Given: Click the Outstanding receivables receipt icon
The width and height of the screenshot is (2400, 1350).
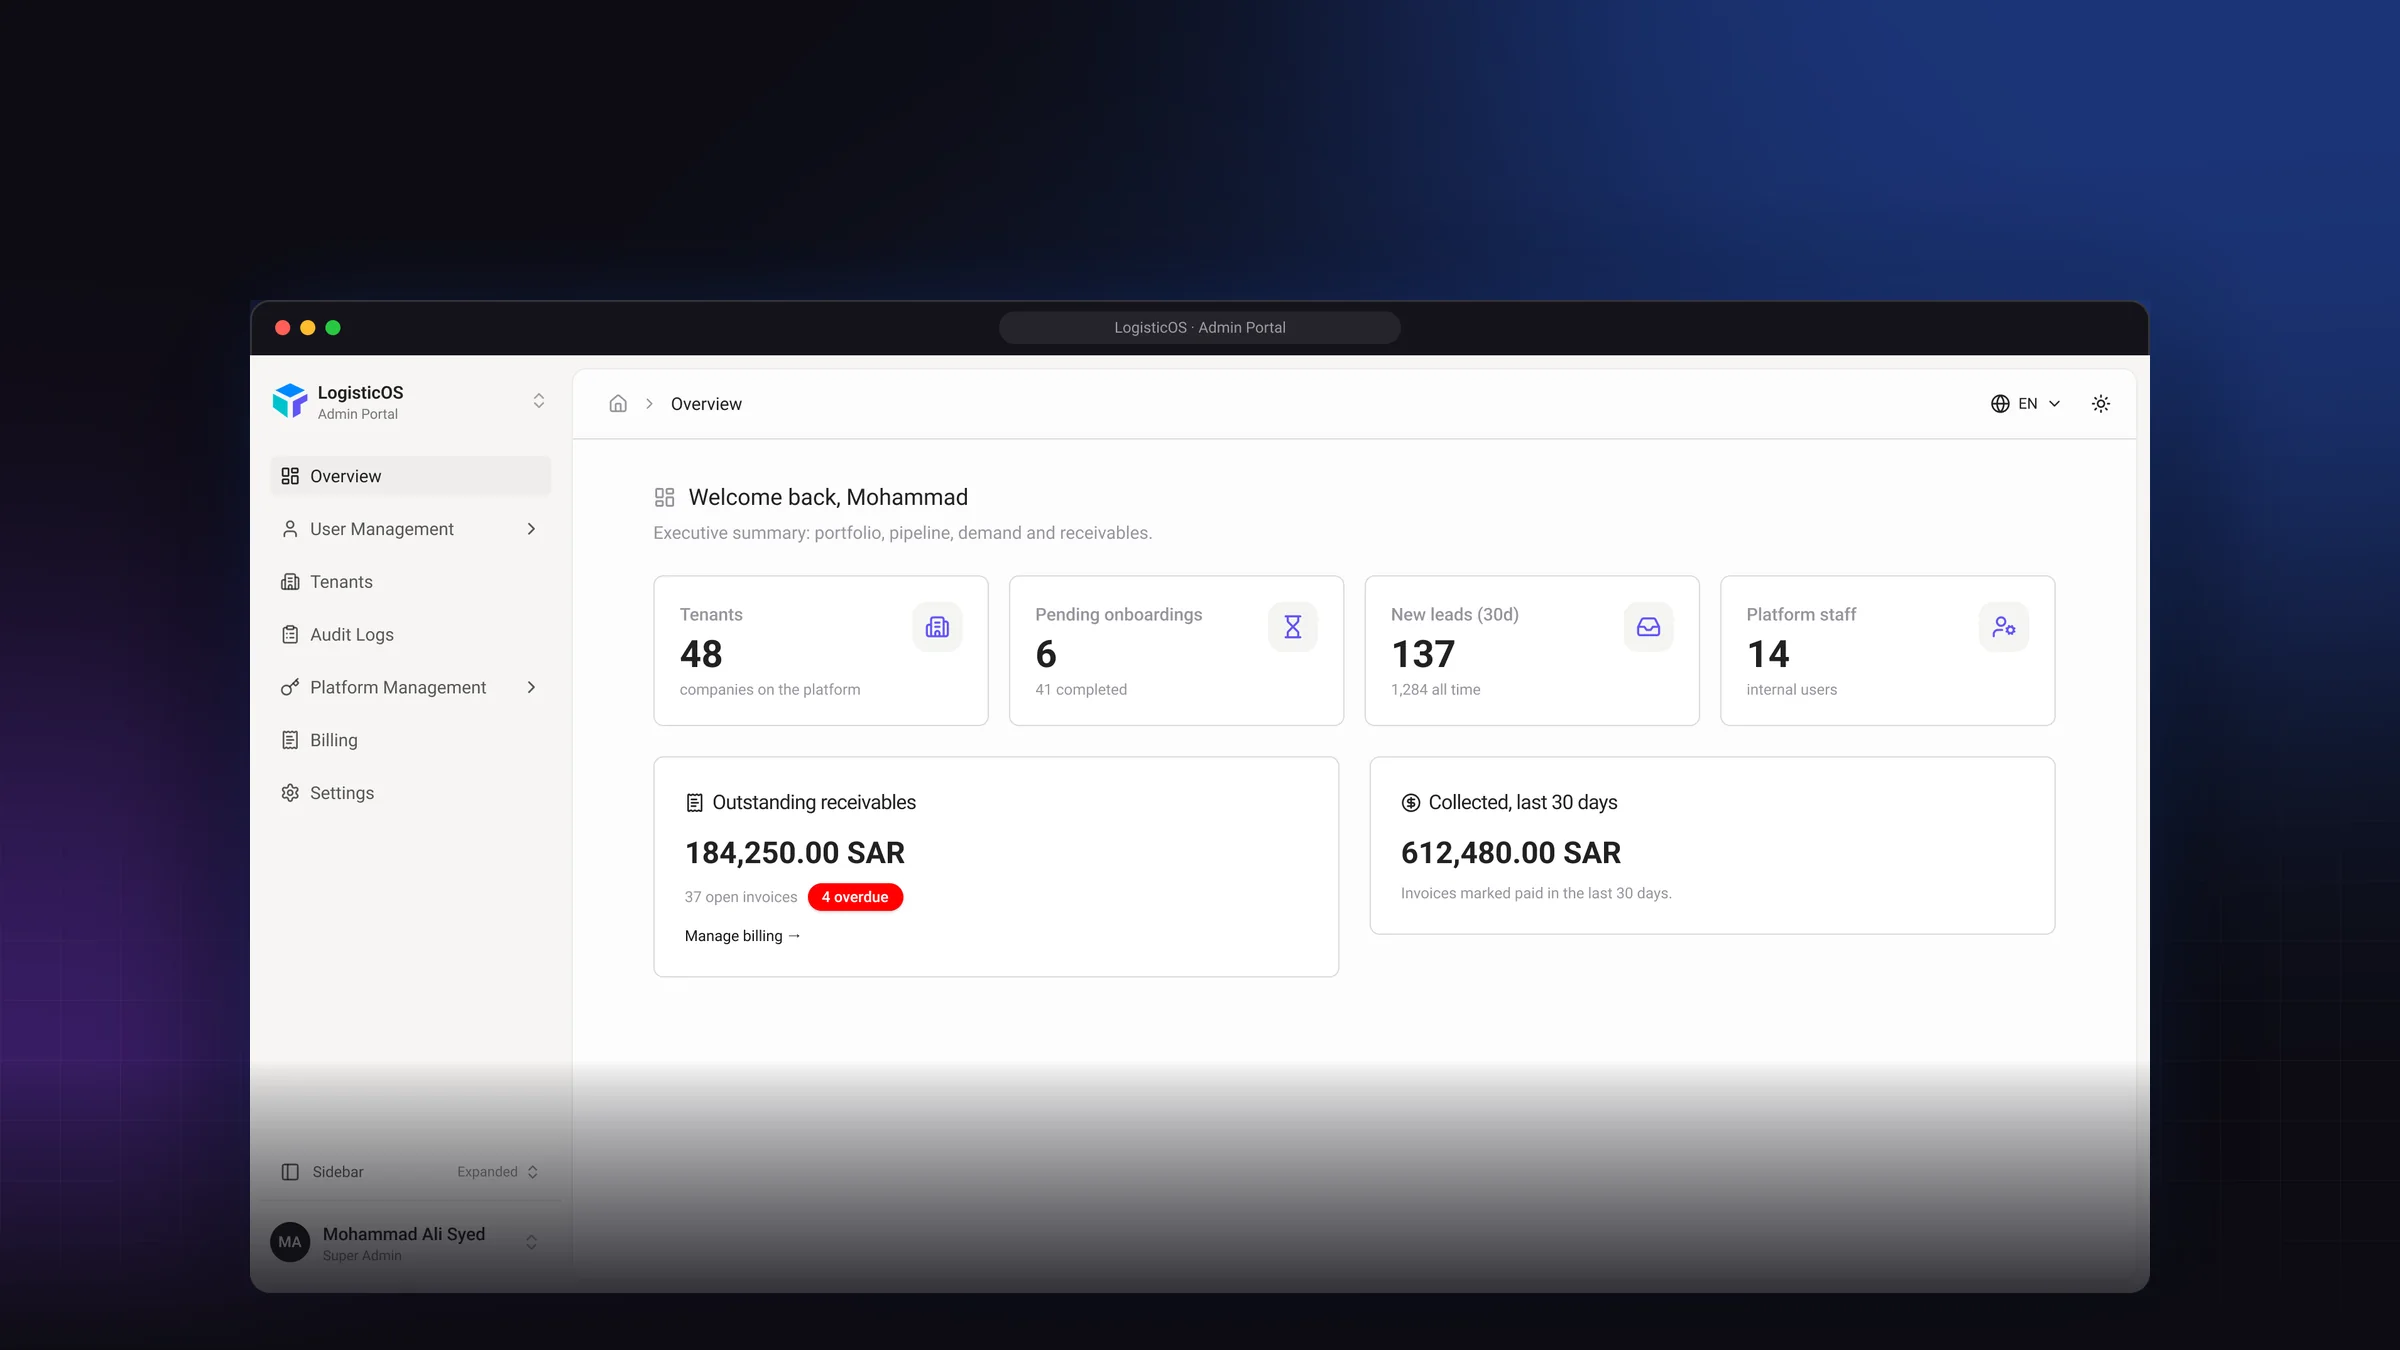Looking at the screenshot, I should [x=695, y=803].
